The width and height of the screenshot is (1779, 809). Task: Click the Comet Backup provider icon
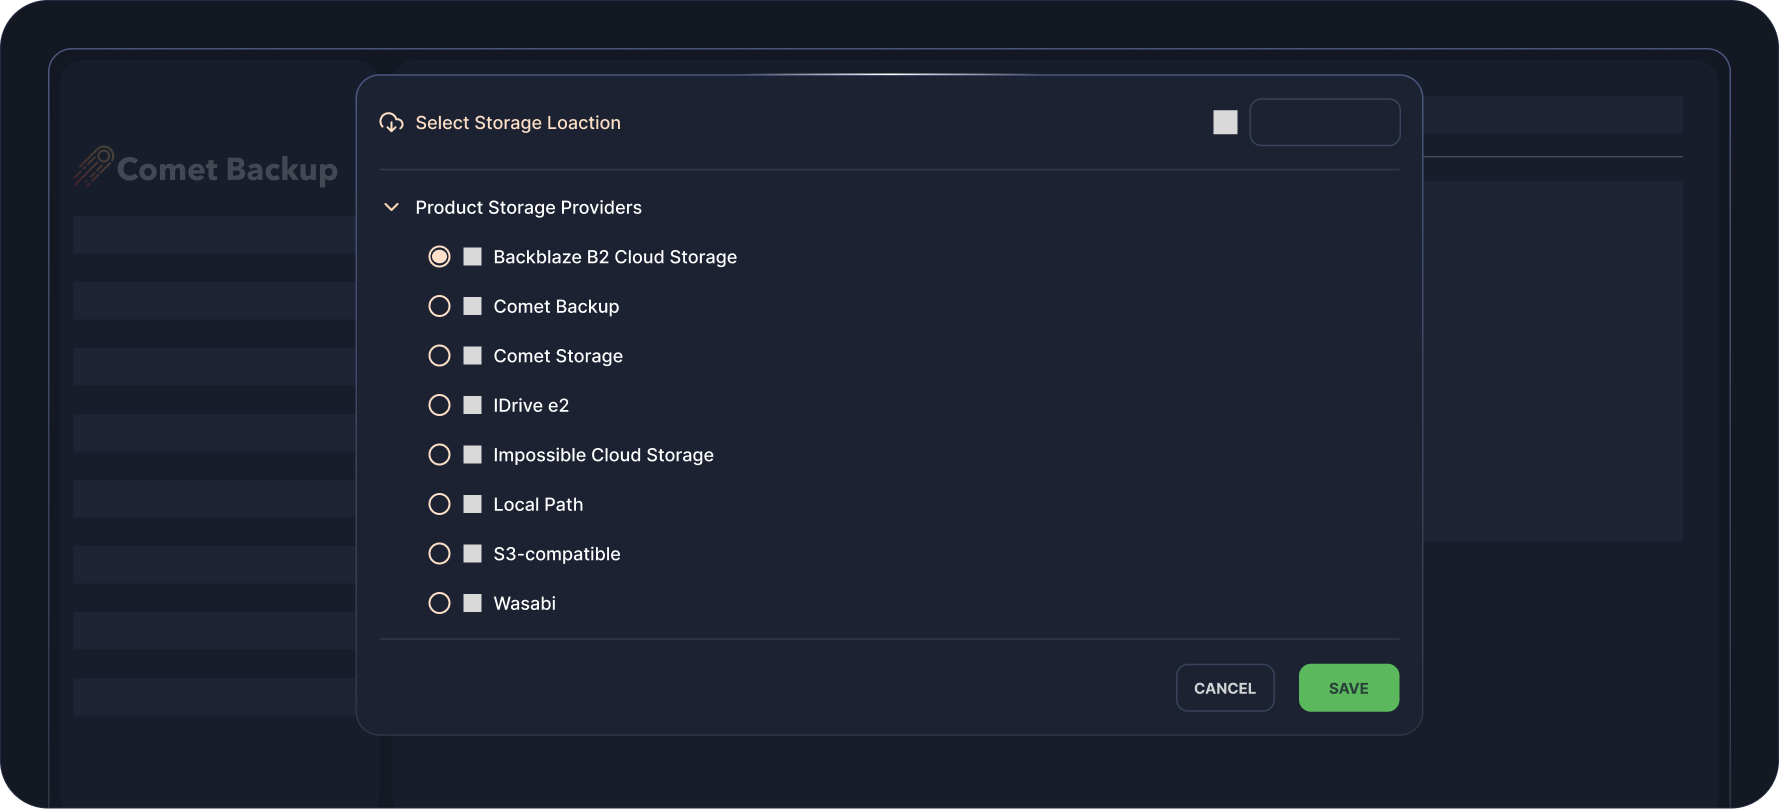(x=473, y=306)
